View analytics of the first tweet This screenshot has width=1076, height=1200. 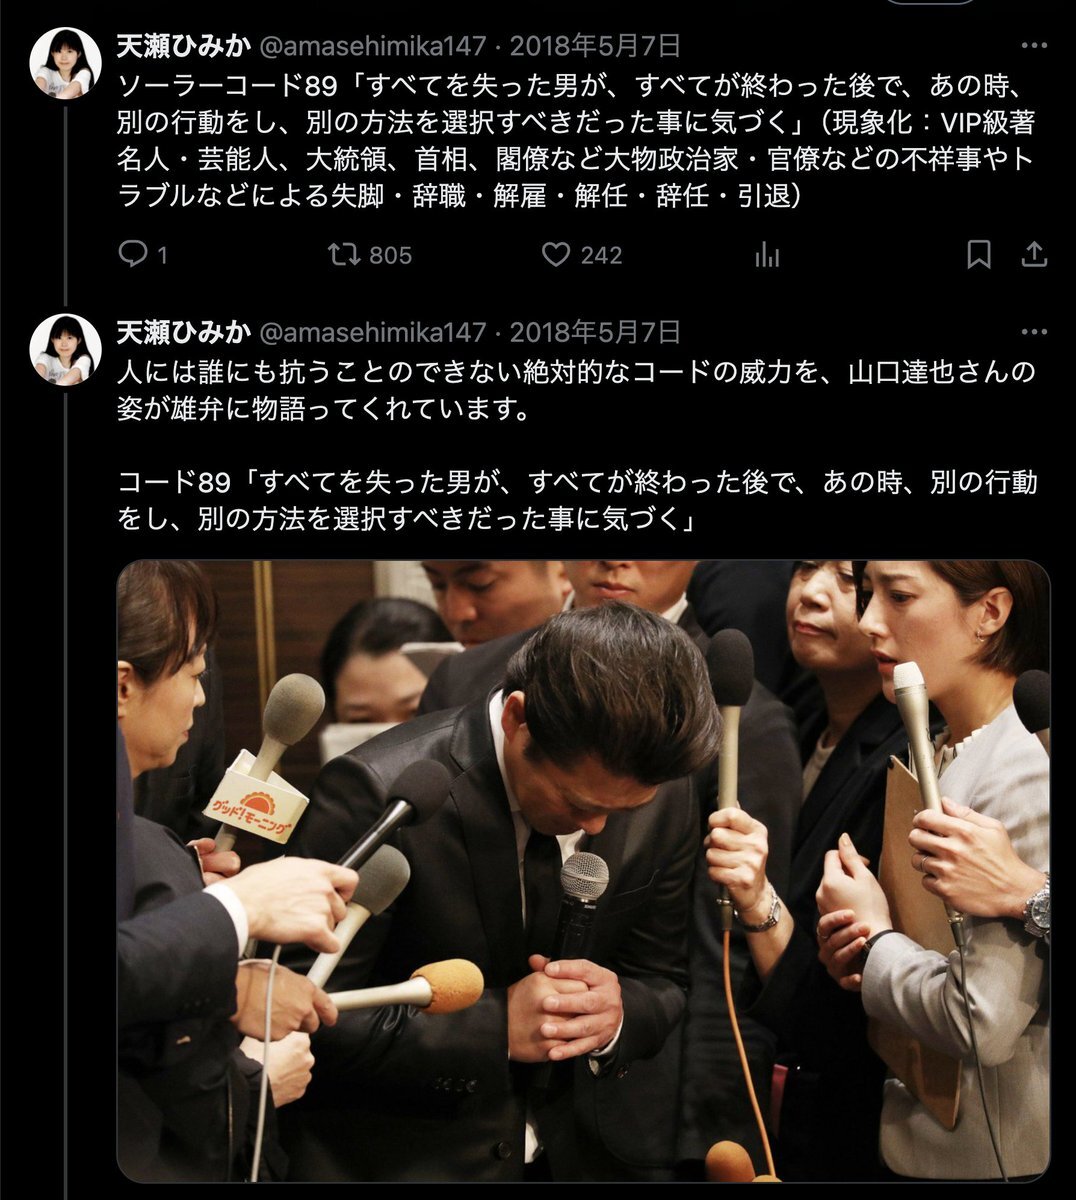coord(768,255)
